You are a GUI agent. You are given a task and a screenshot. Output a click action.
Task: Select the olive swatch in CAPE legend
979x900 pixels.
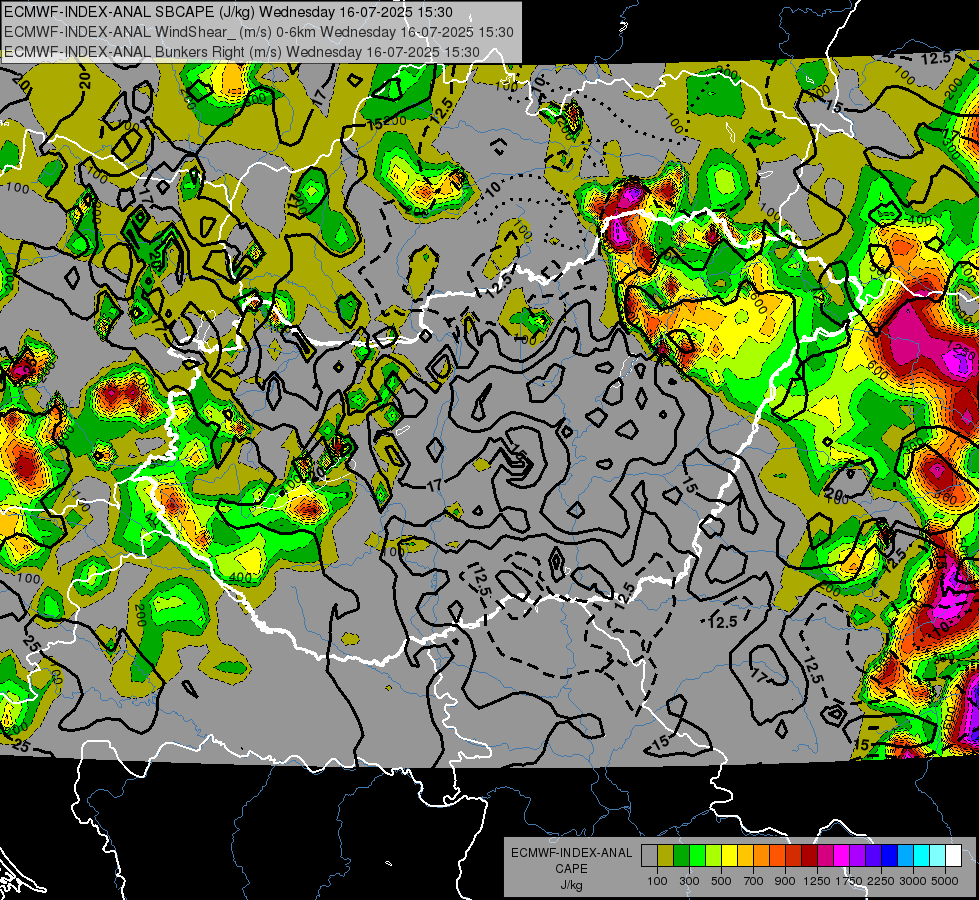pos(666,855)
